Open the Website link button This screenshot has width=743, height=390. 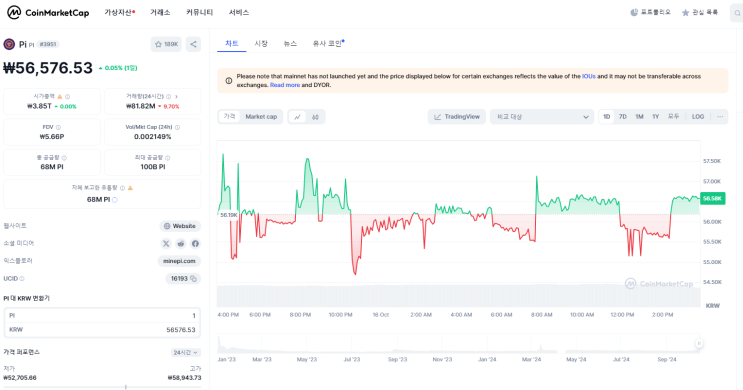[x=180, y=226]
